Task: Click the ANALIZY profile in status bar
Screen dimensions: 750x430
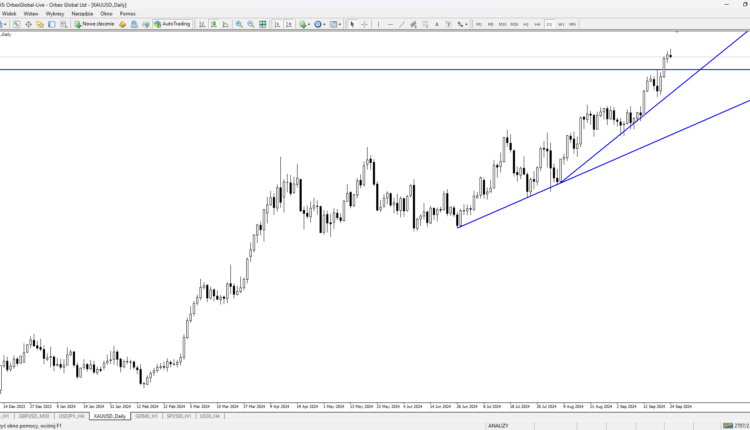Action: [x=498, y=426]
